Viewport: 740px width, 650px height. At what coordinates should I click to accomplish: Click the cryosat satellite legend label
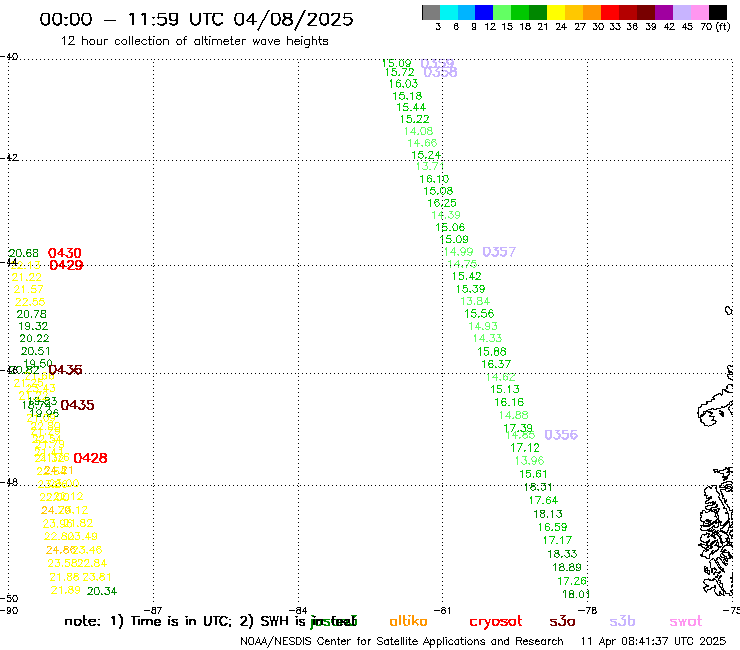496,622
